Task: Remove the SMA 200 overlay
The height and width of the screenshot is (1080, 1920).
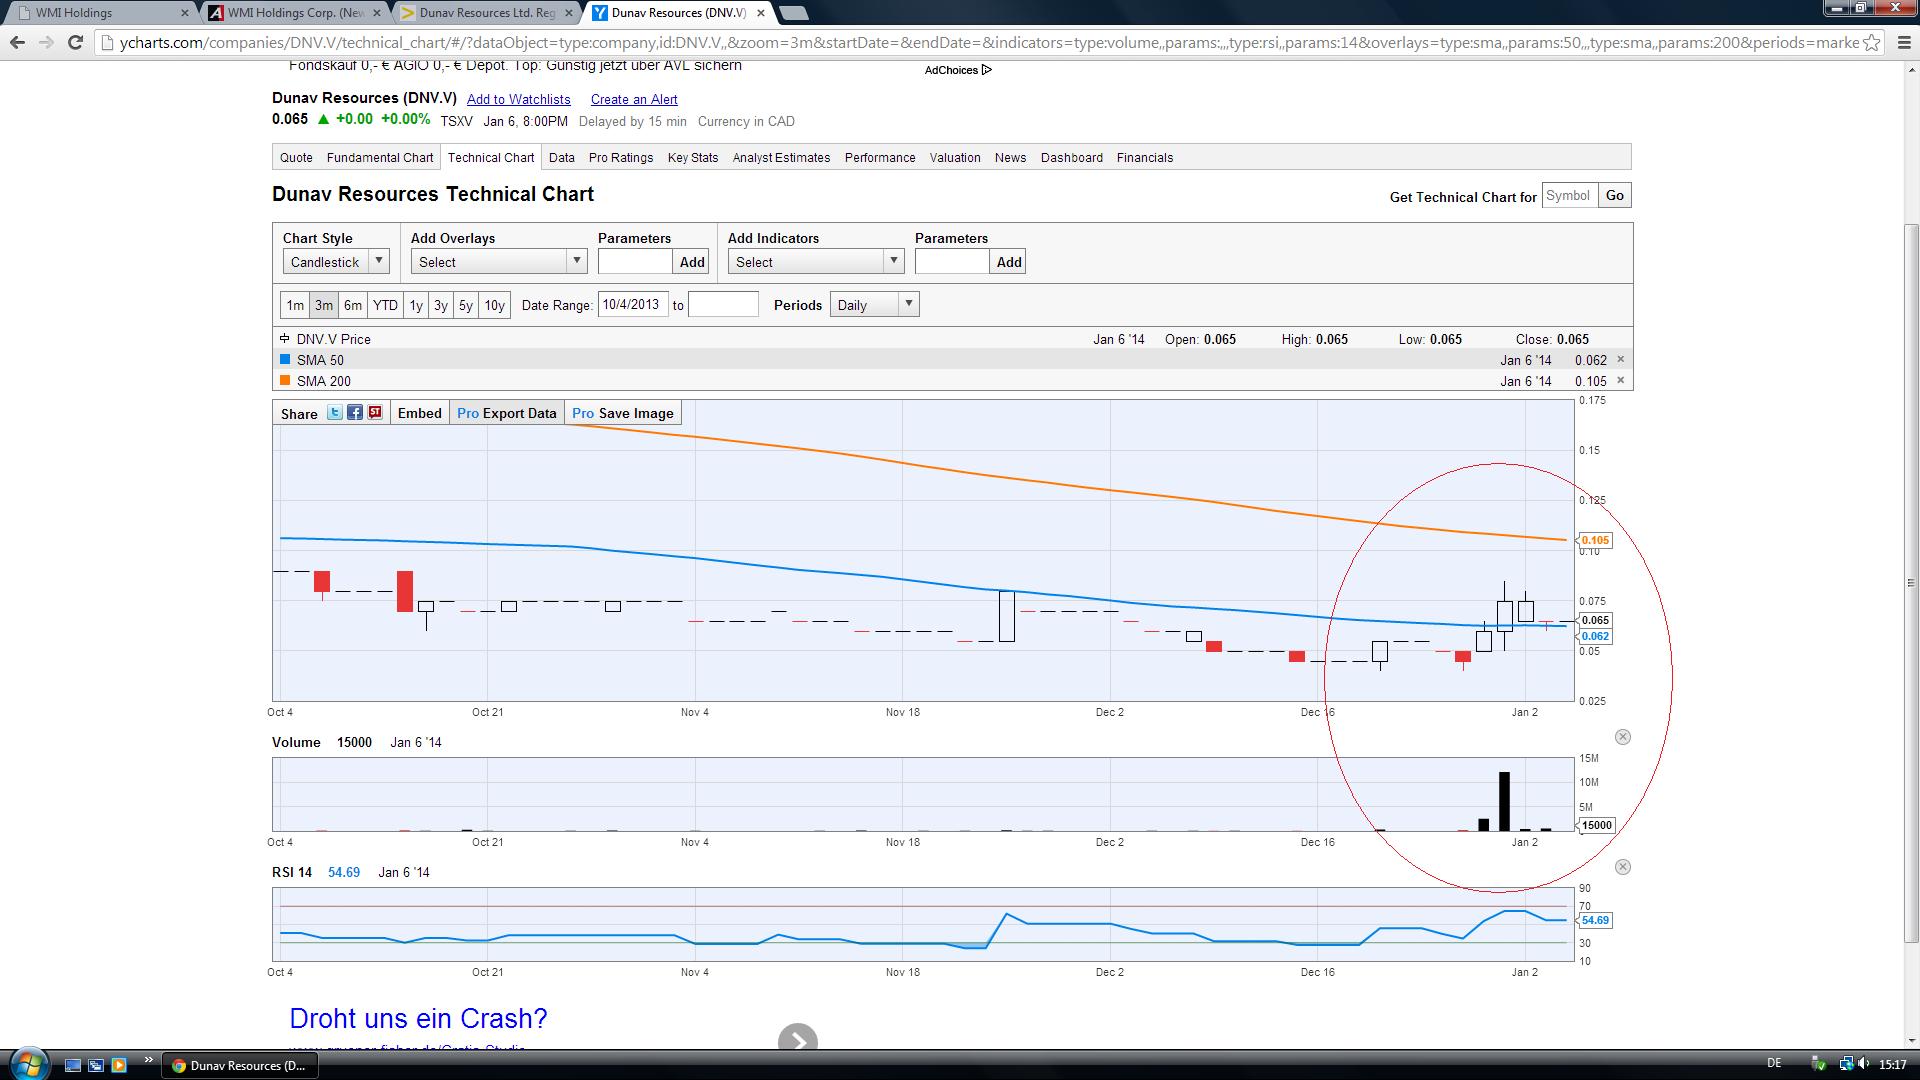Action: tap(1621, 381)
